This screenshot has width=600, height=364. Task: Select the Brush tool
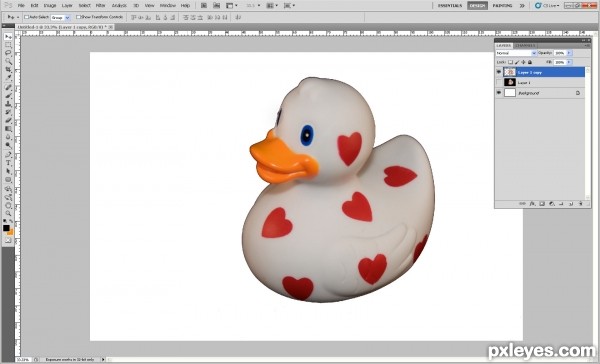click(8, 96)
